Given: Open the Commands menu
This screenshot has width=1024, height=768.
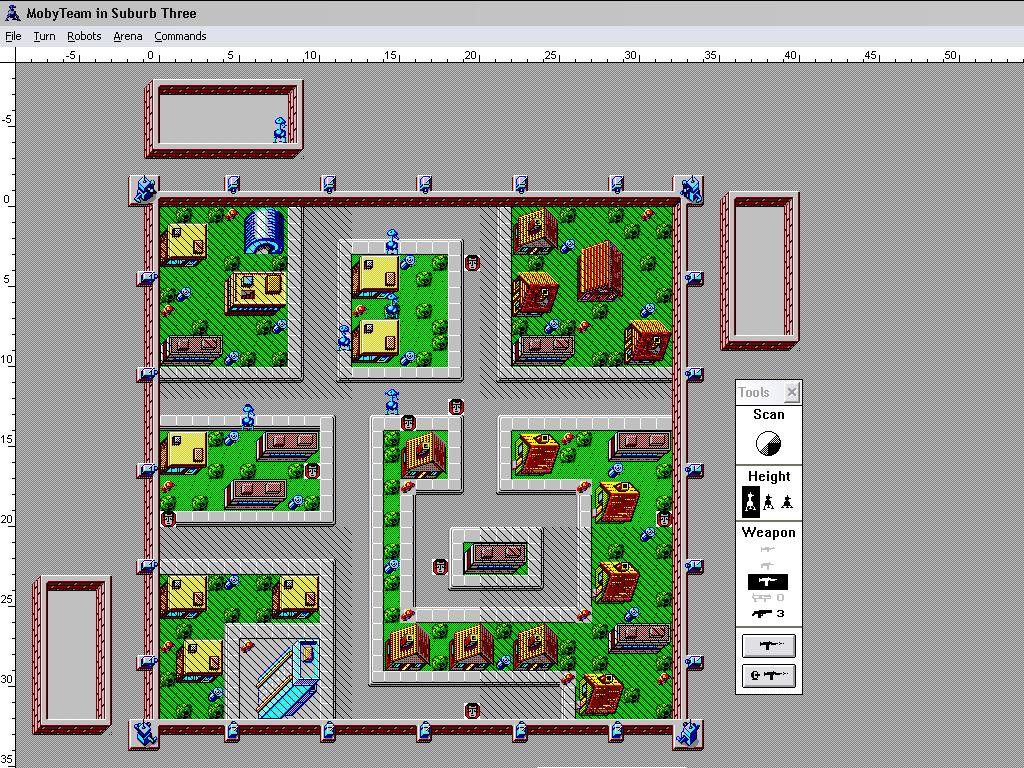Looking at the screenshot, I should [x=180, y=36].
